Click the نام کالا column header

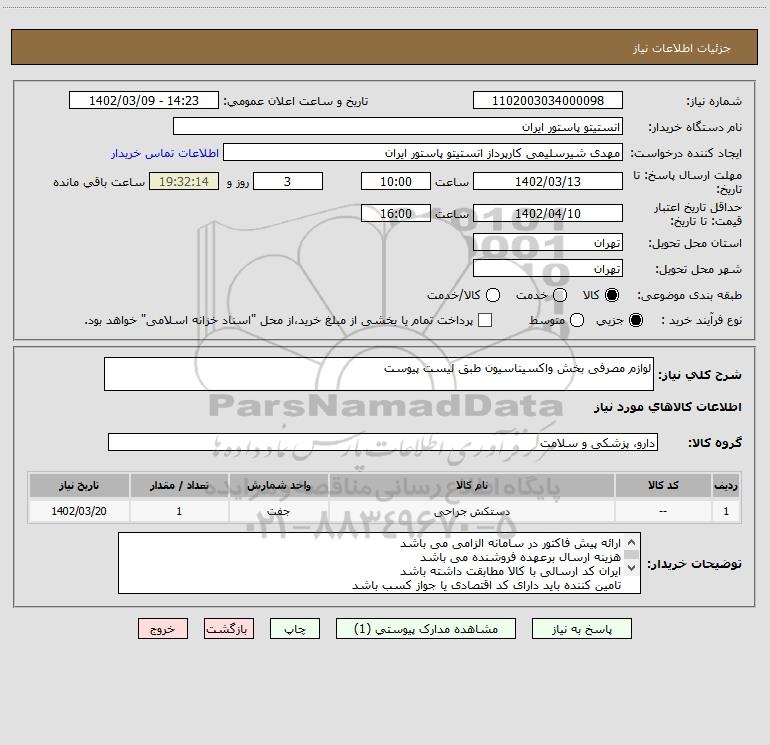pos(471,485)
